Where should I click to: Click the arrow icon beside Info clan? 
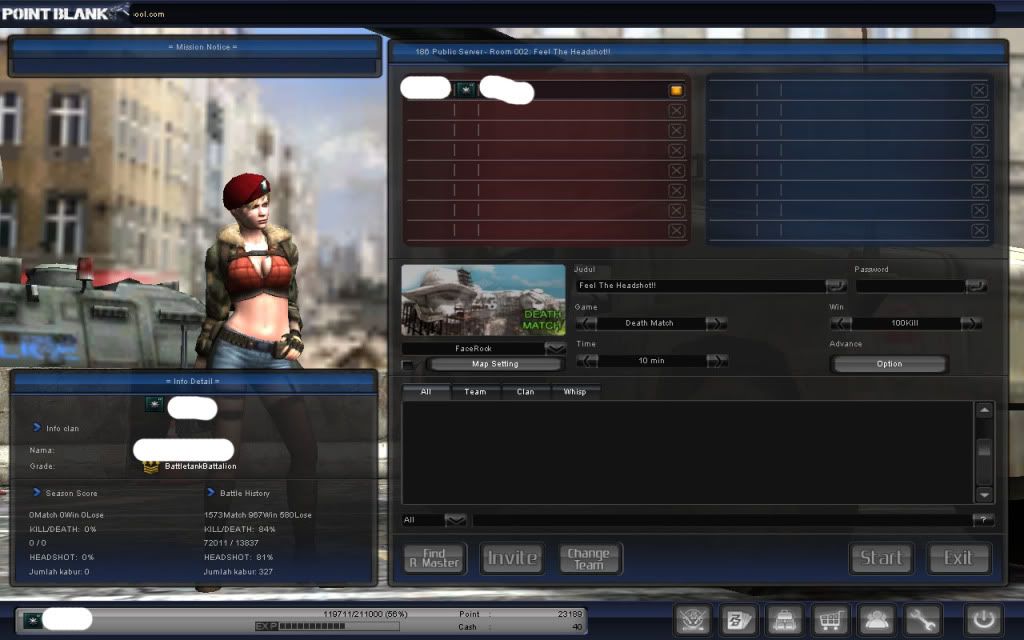pyautogui.click(x=37, y=428)
